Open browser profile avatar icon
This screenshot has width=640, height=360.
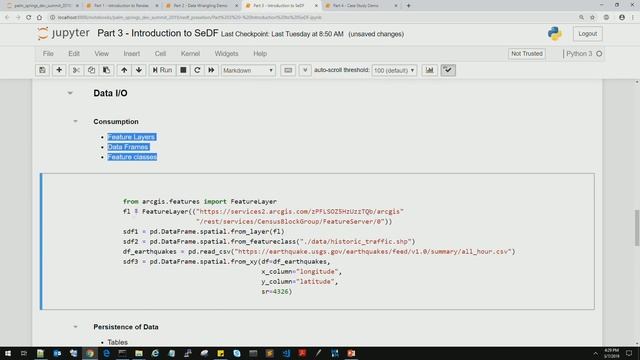[x=622, y=17]
